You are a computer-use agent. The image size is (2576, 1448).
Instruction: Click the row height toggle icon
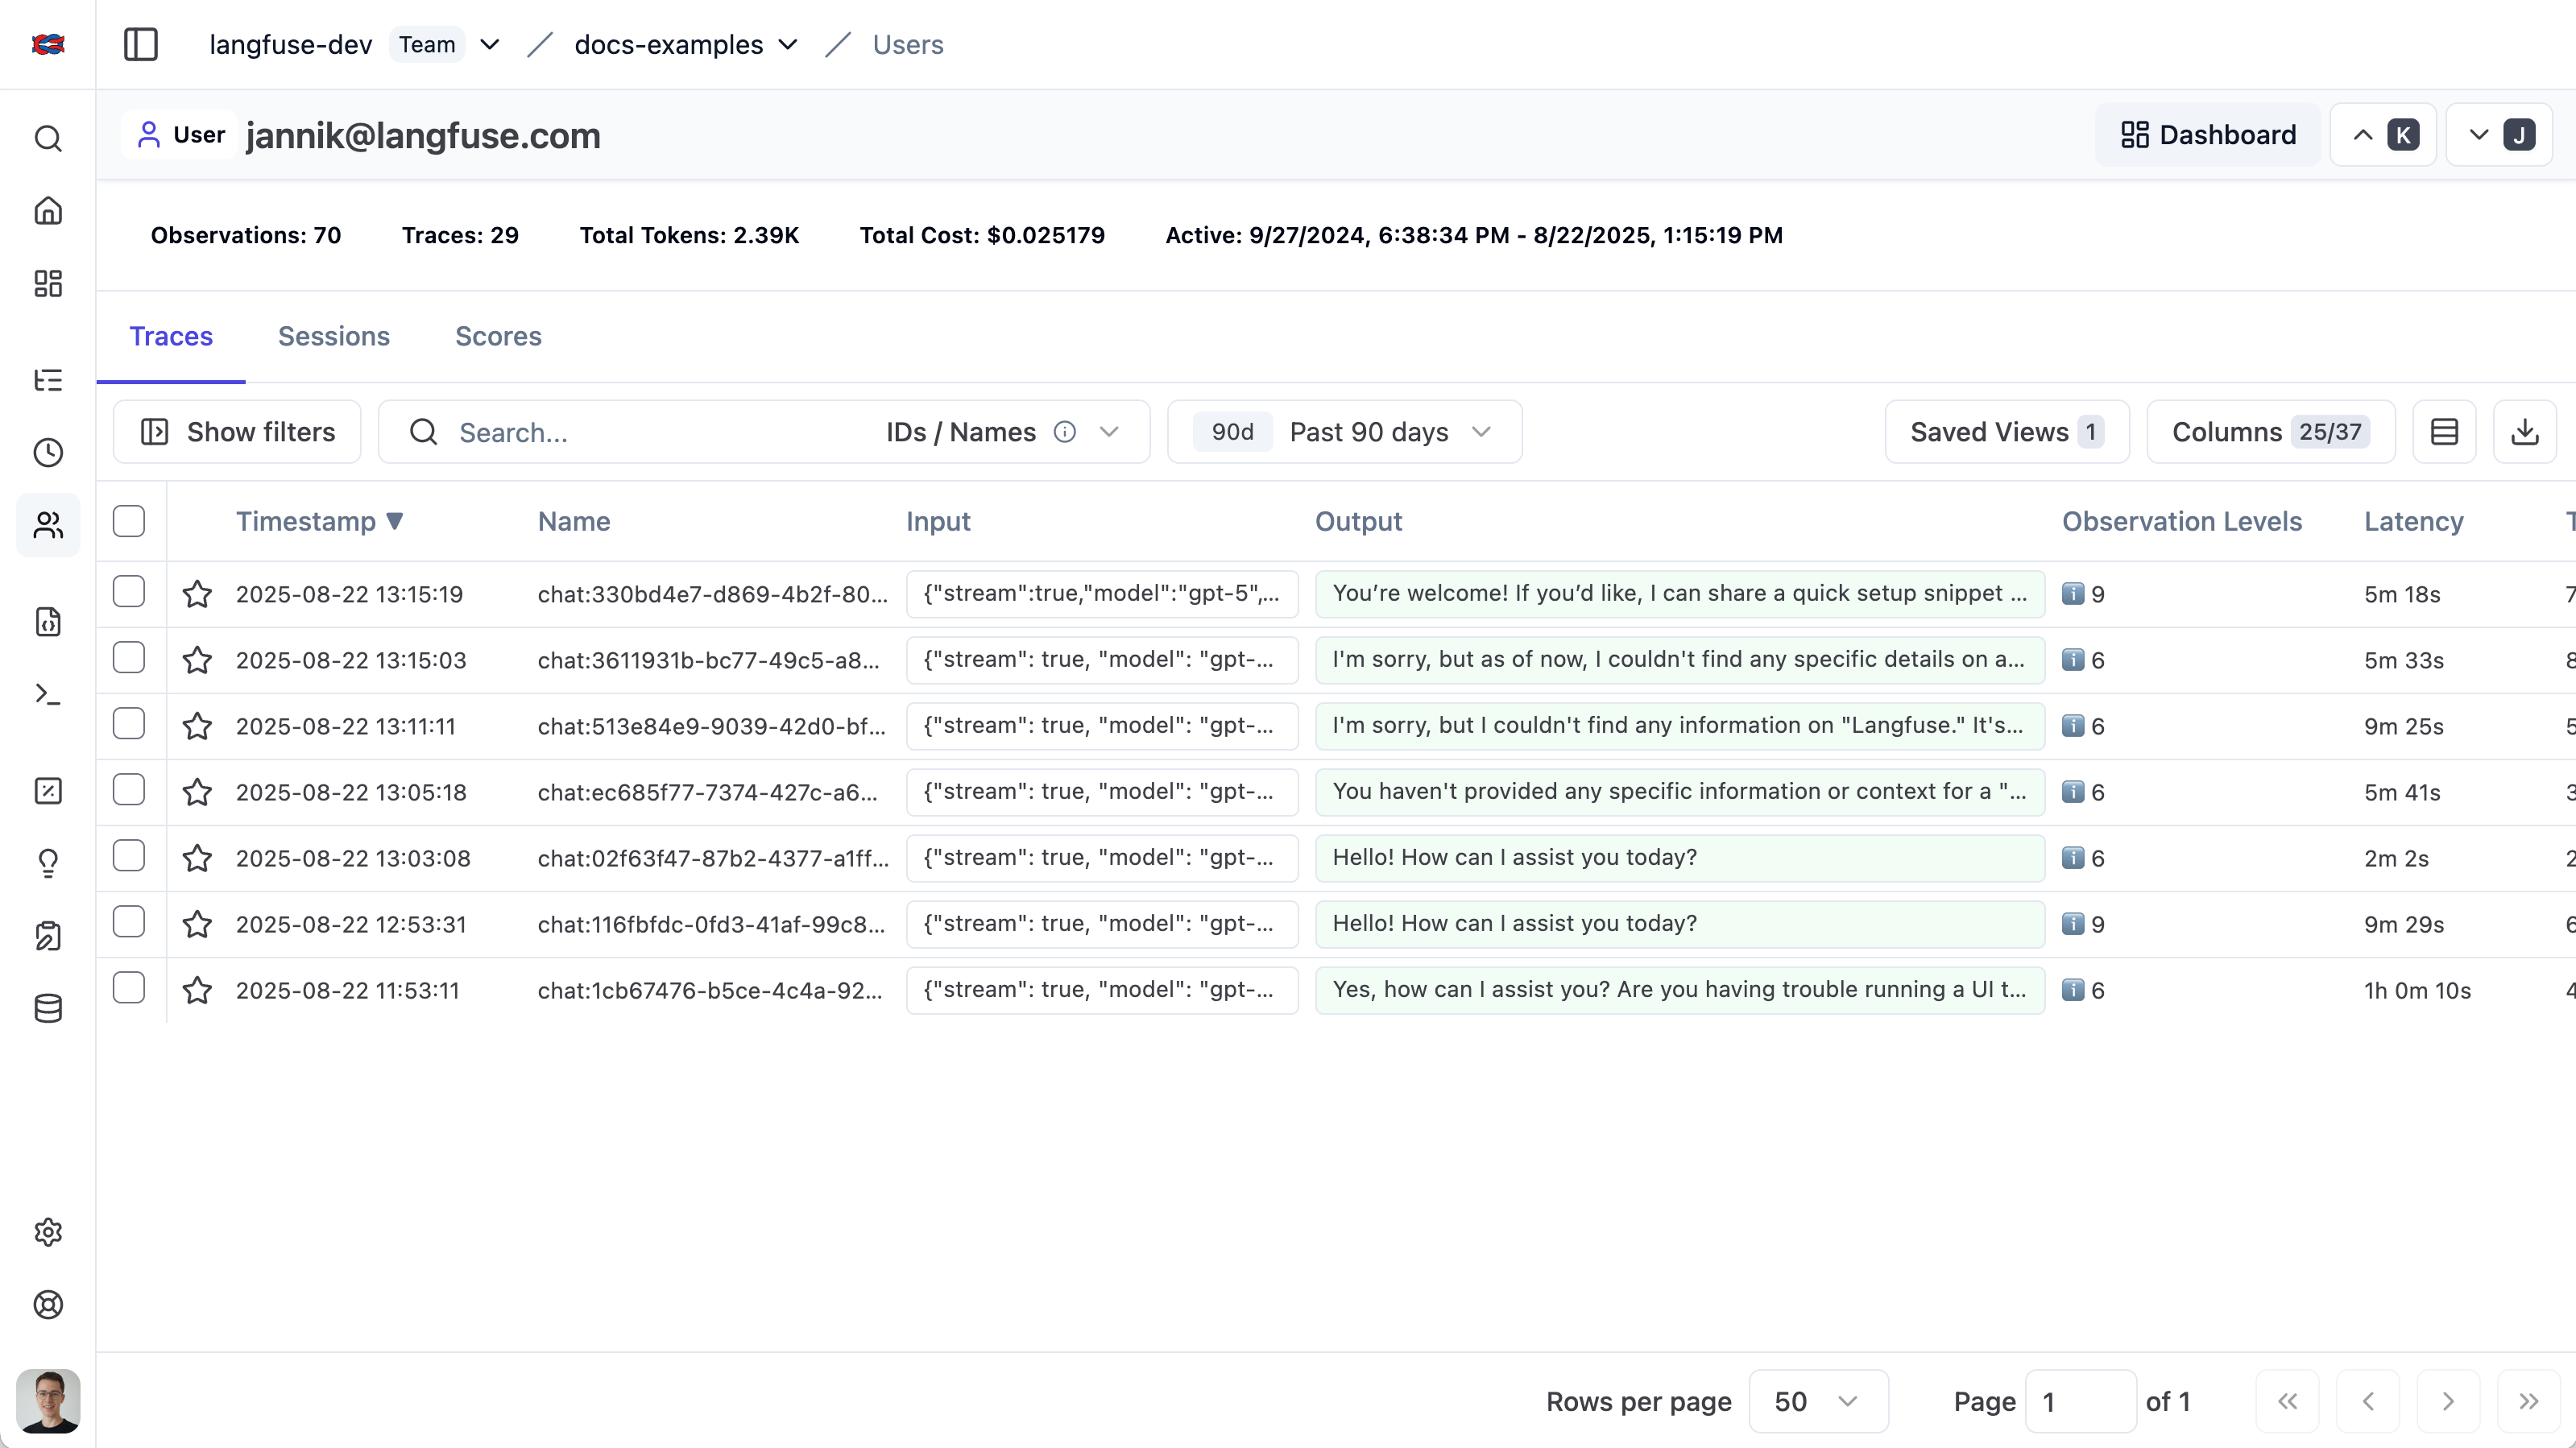coord(2444,432)
